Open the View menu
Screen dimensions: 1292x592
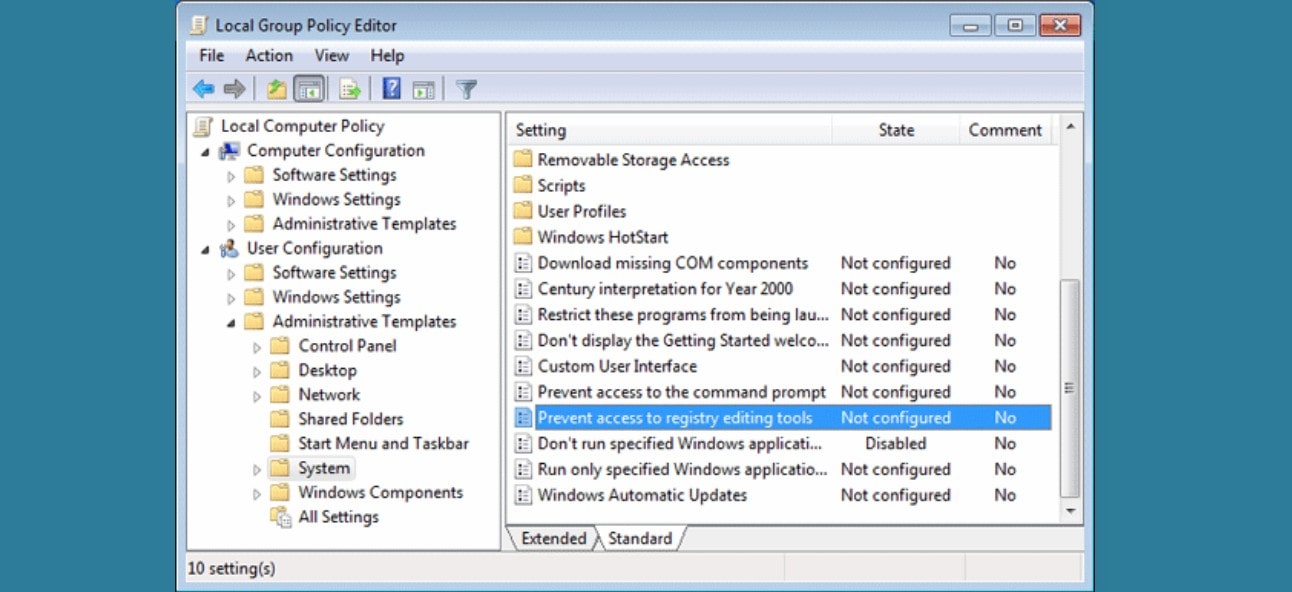331,56
